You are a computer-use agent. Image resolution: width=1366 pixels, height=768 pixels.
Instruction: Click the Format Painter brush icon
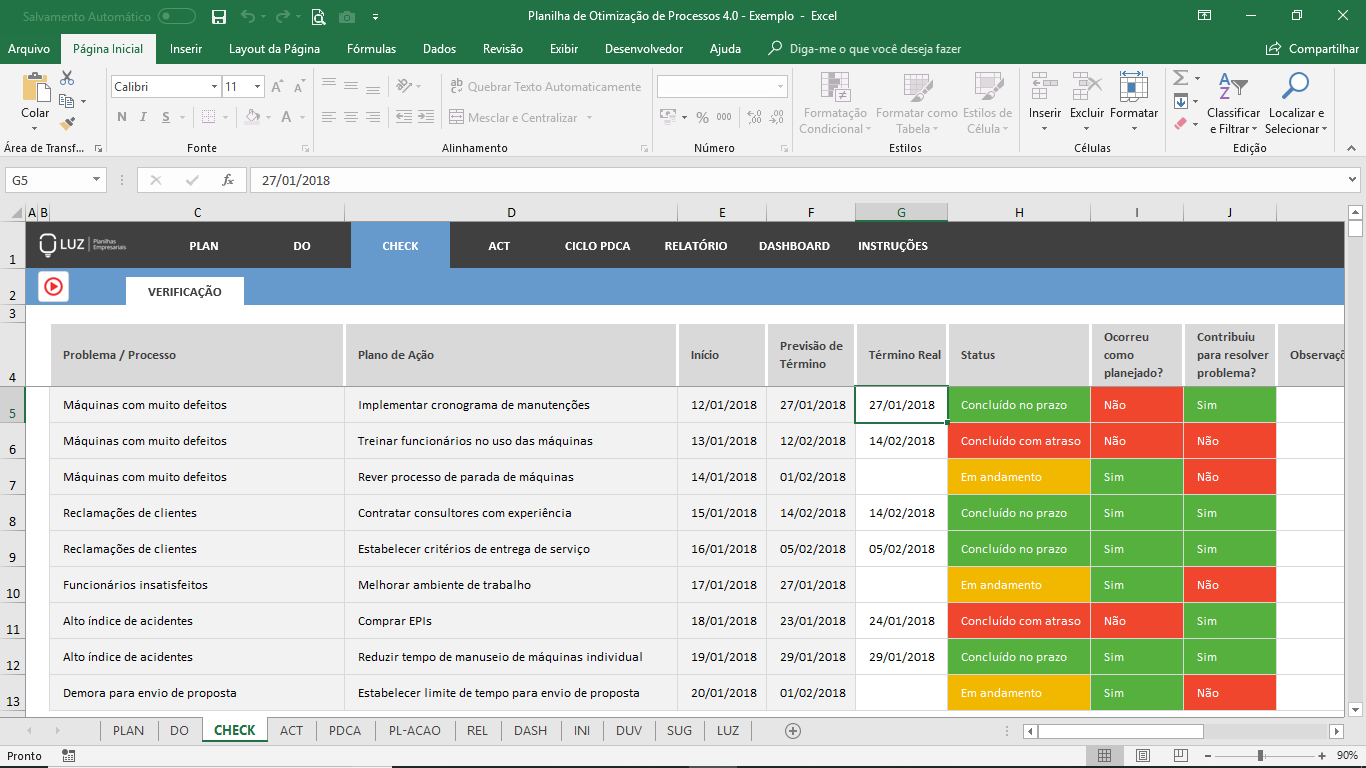point(67,124)
